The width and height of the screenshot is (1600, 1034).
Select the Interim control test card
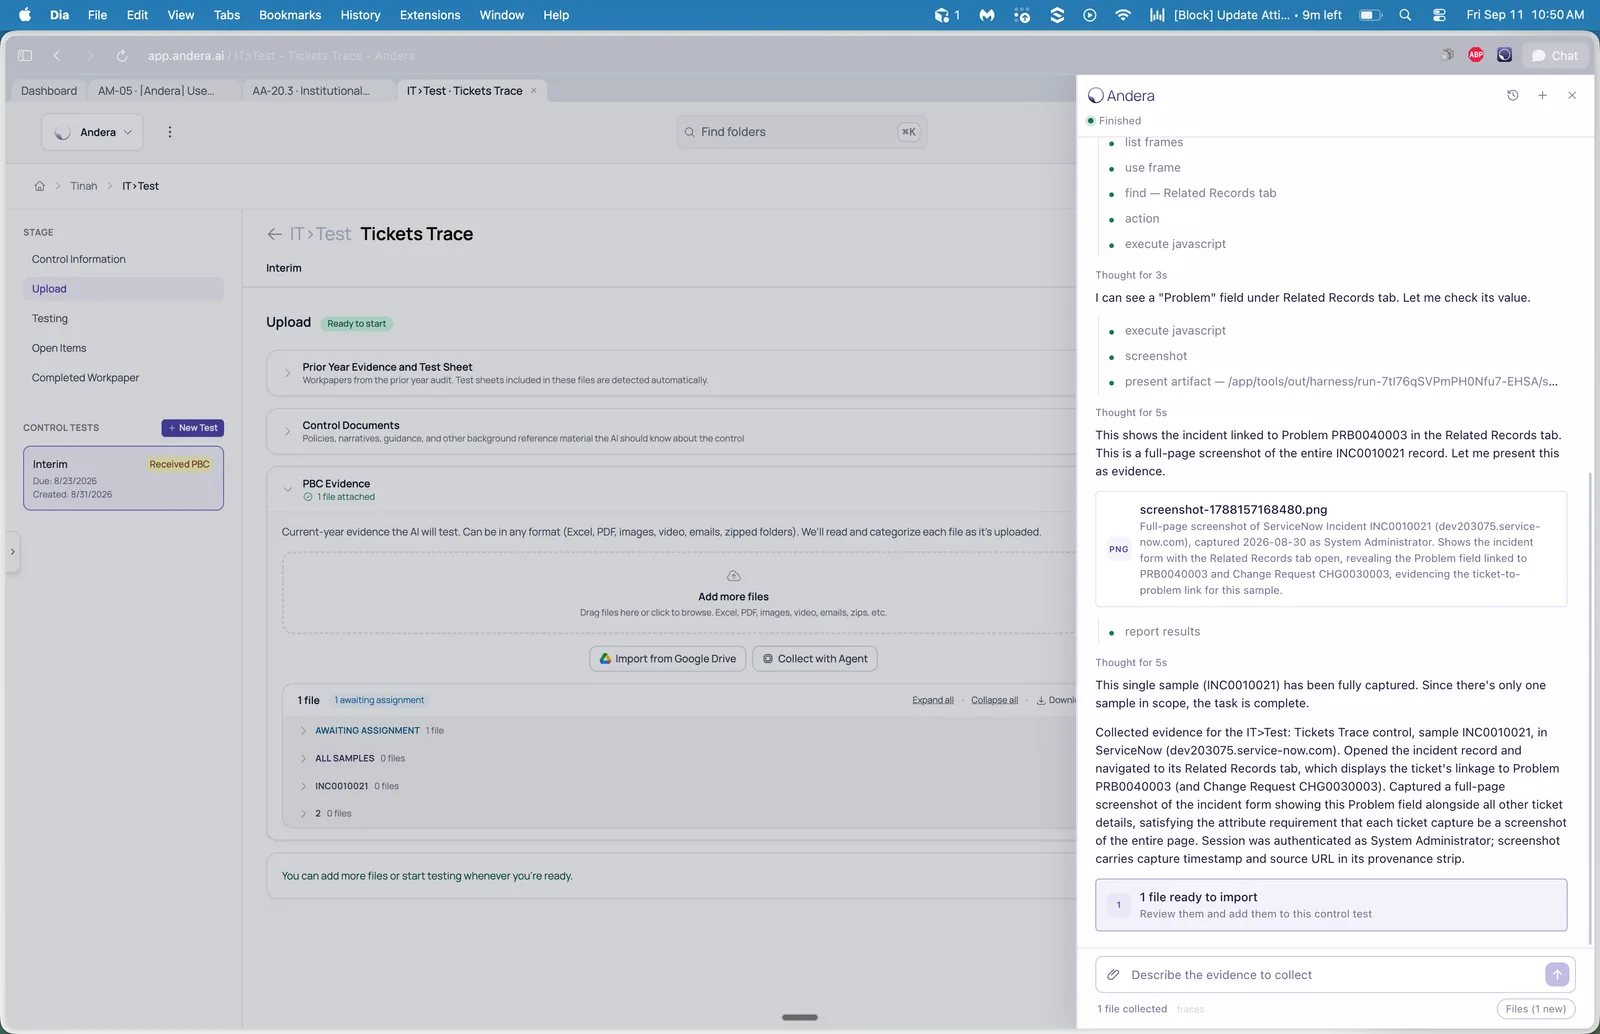[x=123, y=478]
